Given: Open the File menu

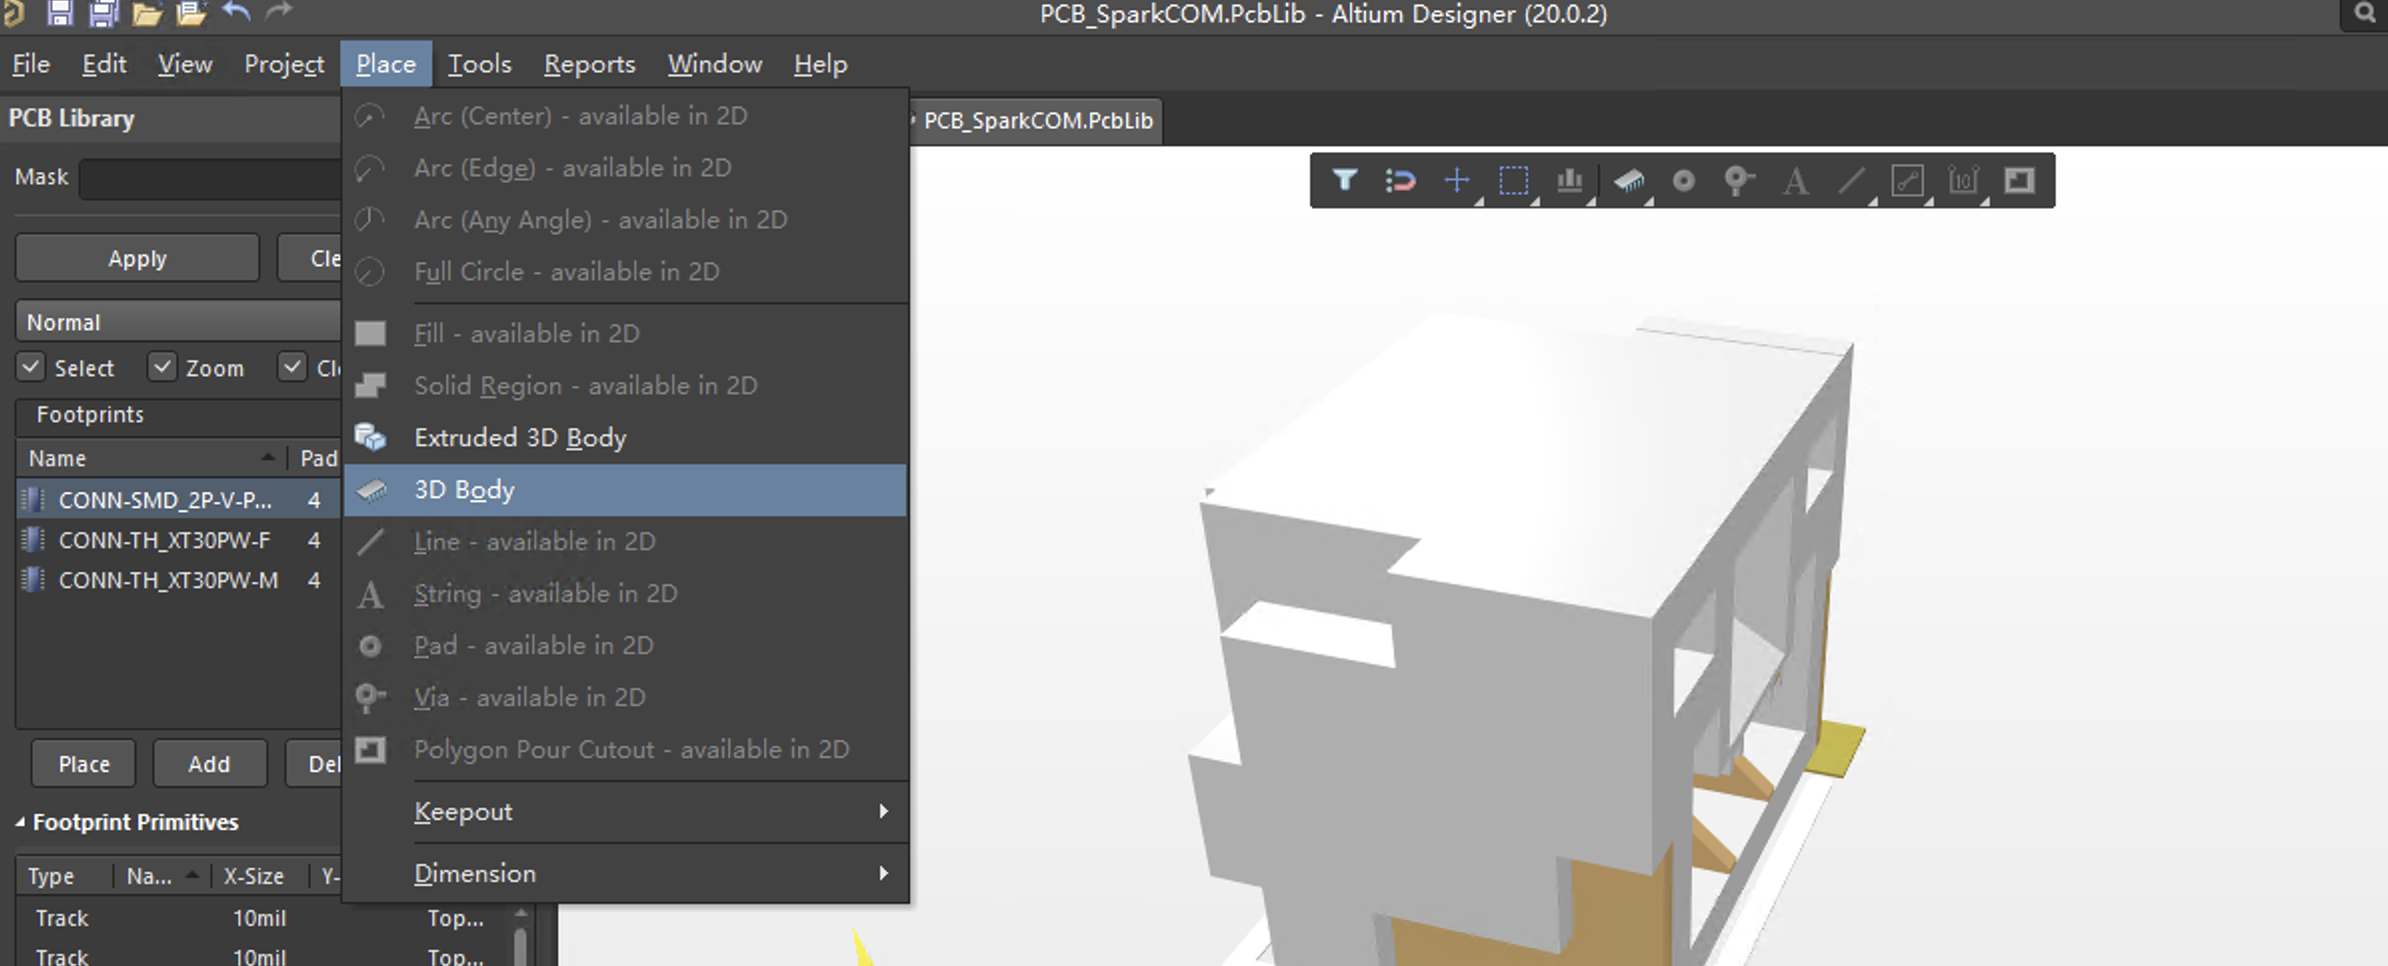Looking at the screenshot, I should pos(31,64).
